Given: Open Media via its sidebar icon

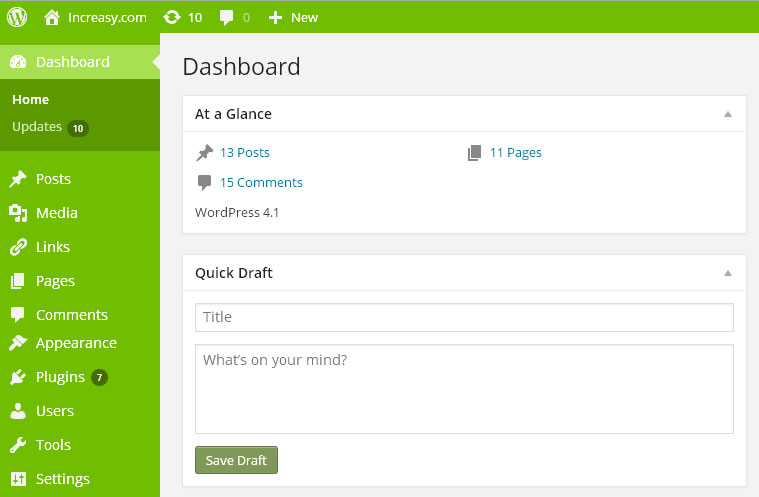Looking at the screenshot, I should tap(18, 213).
